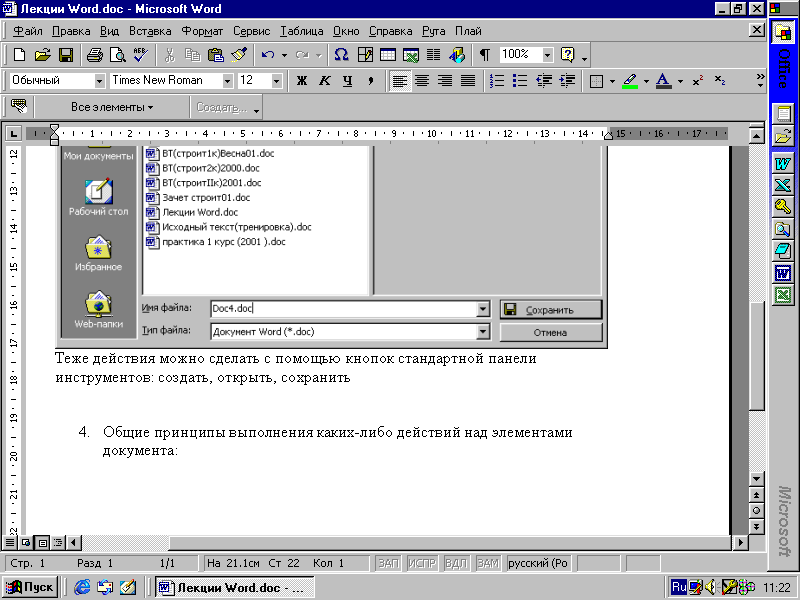Undo the last action

coord(268,55)
